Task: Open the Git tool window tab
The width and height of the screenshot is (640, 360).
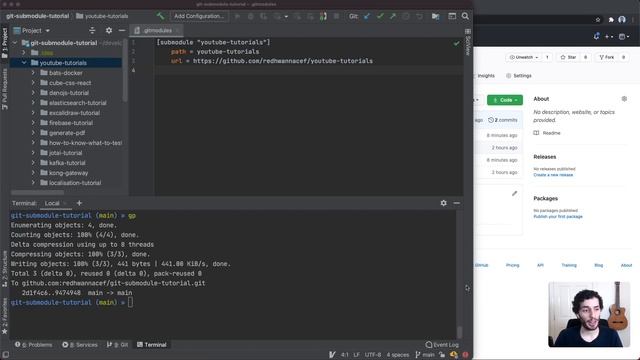Action: [x=118, y=344]
